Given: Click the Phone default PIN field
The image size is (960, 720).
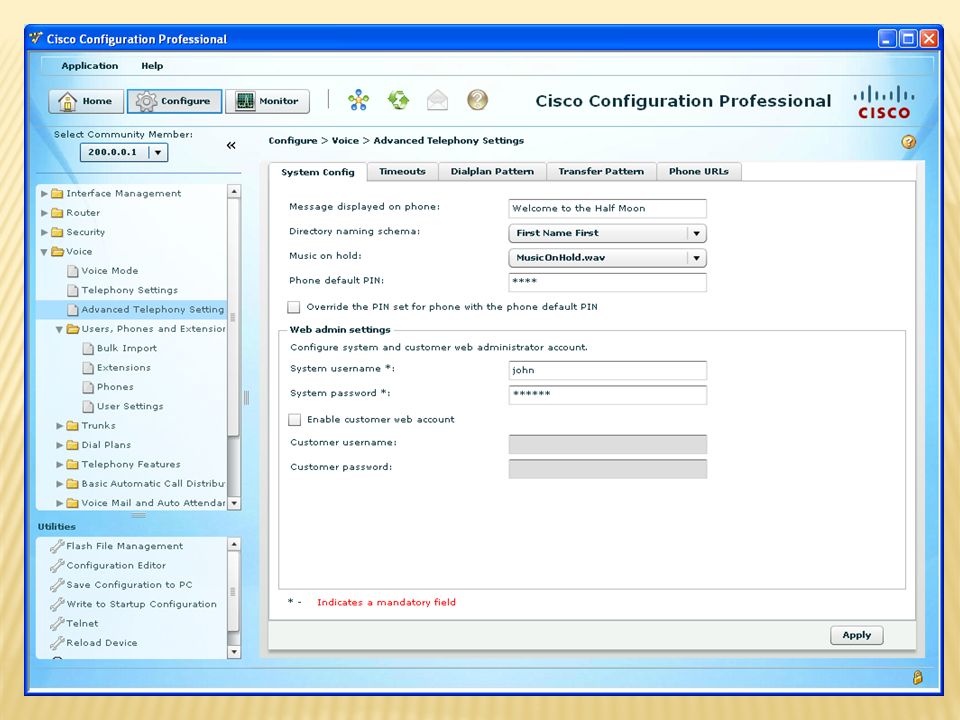Looking at the screenshot, I should [x=607, y=282].
